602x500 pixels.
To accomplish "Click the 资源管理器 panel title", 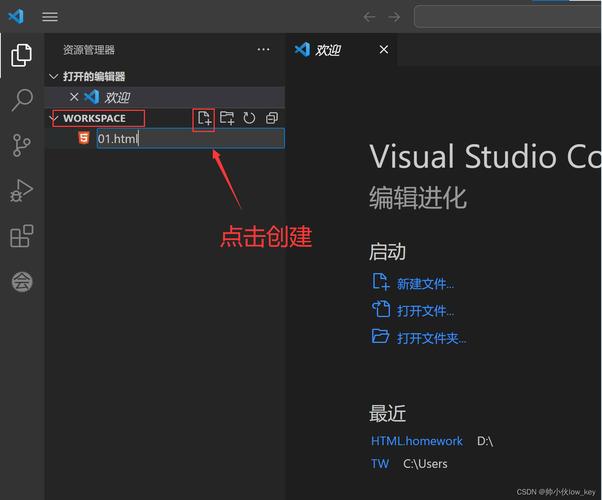I will coord(89,50).
